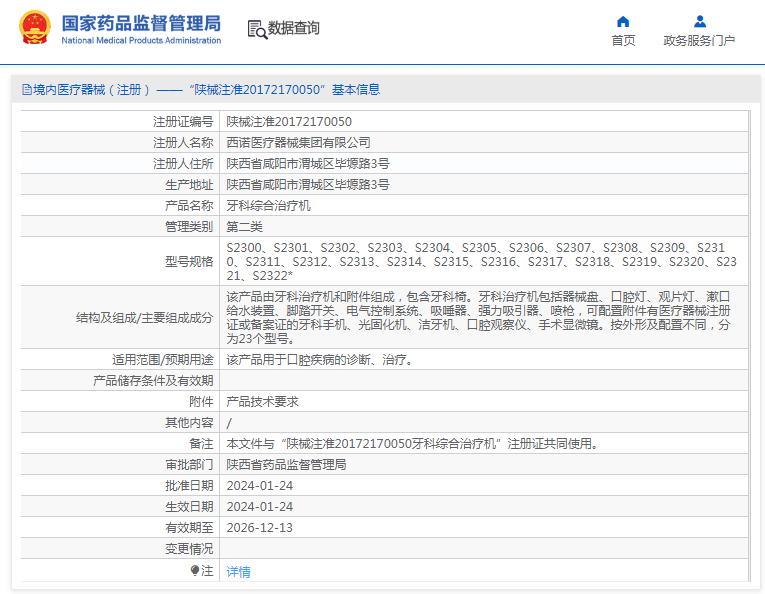Click the document icon before 境内医疗器械
Screen dimensions: 765x594
[27, 90]
